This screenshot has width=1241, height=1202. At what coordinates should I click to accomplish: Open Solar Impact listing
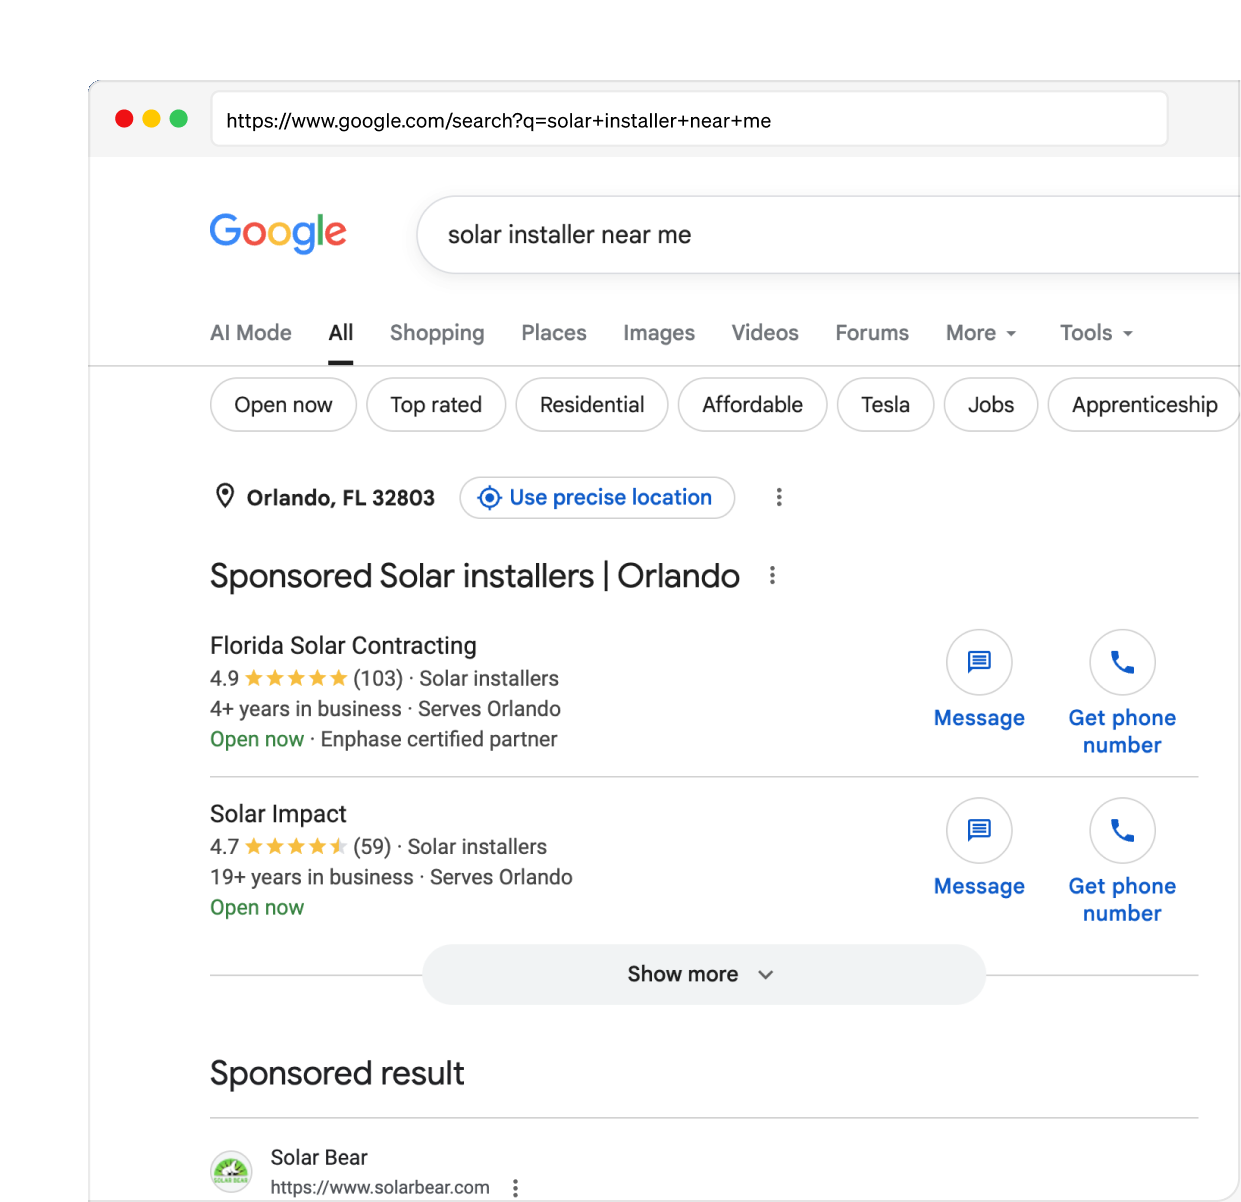point(278,814)
